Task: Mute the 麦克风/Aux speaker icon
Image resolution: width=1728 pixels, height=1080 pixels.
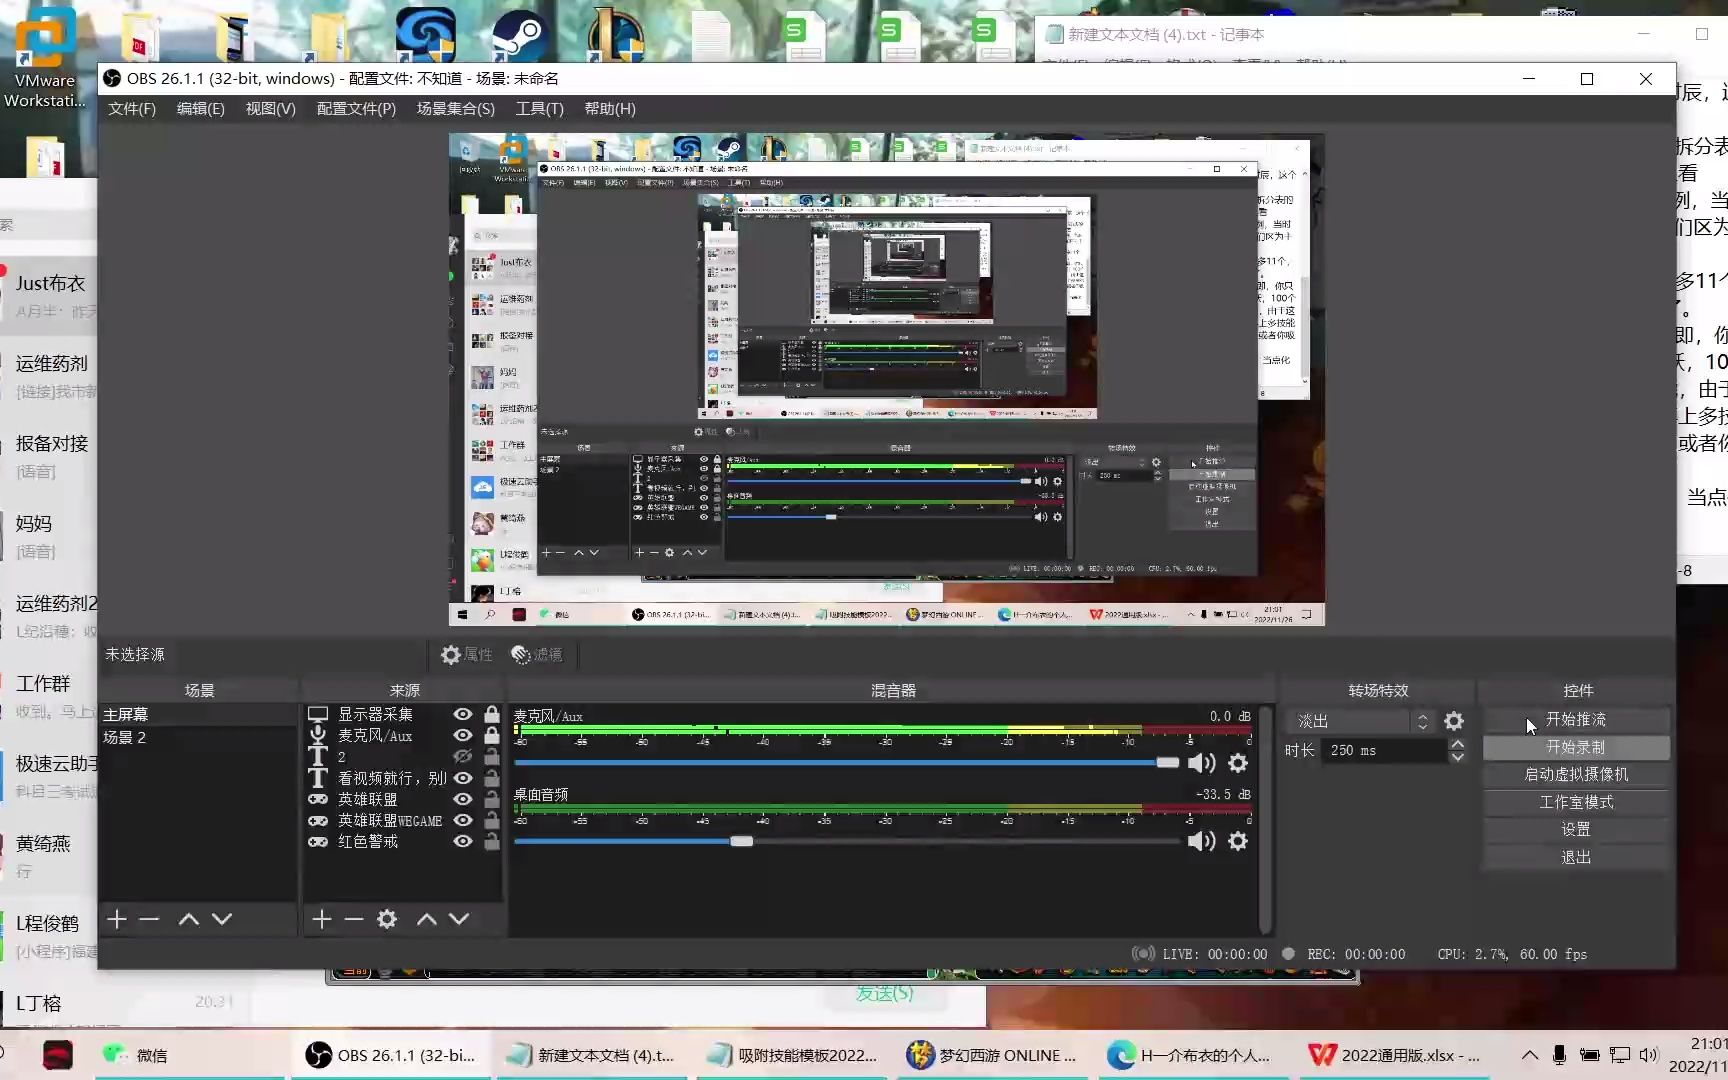Action: point(1201,763)
